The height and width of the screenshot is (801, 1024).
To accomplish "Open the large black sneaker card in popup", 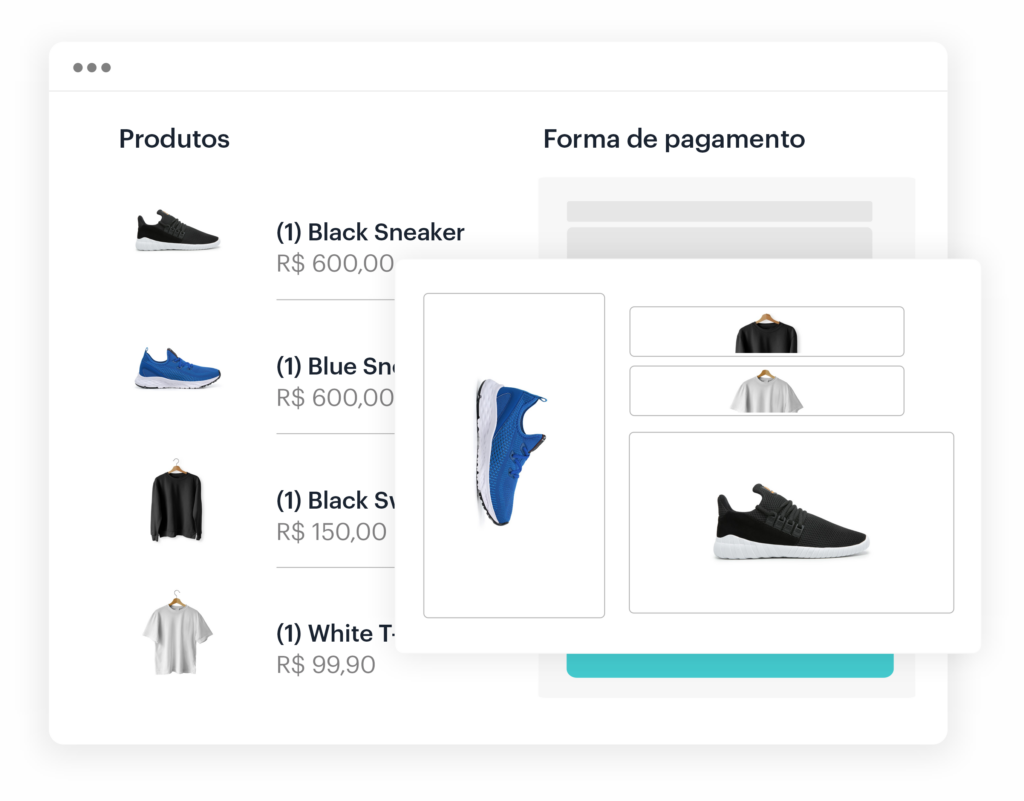I will click(790, 522).
